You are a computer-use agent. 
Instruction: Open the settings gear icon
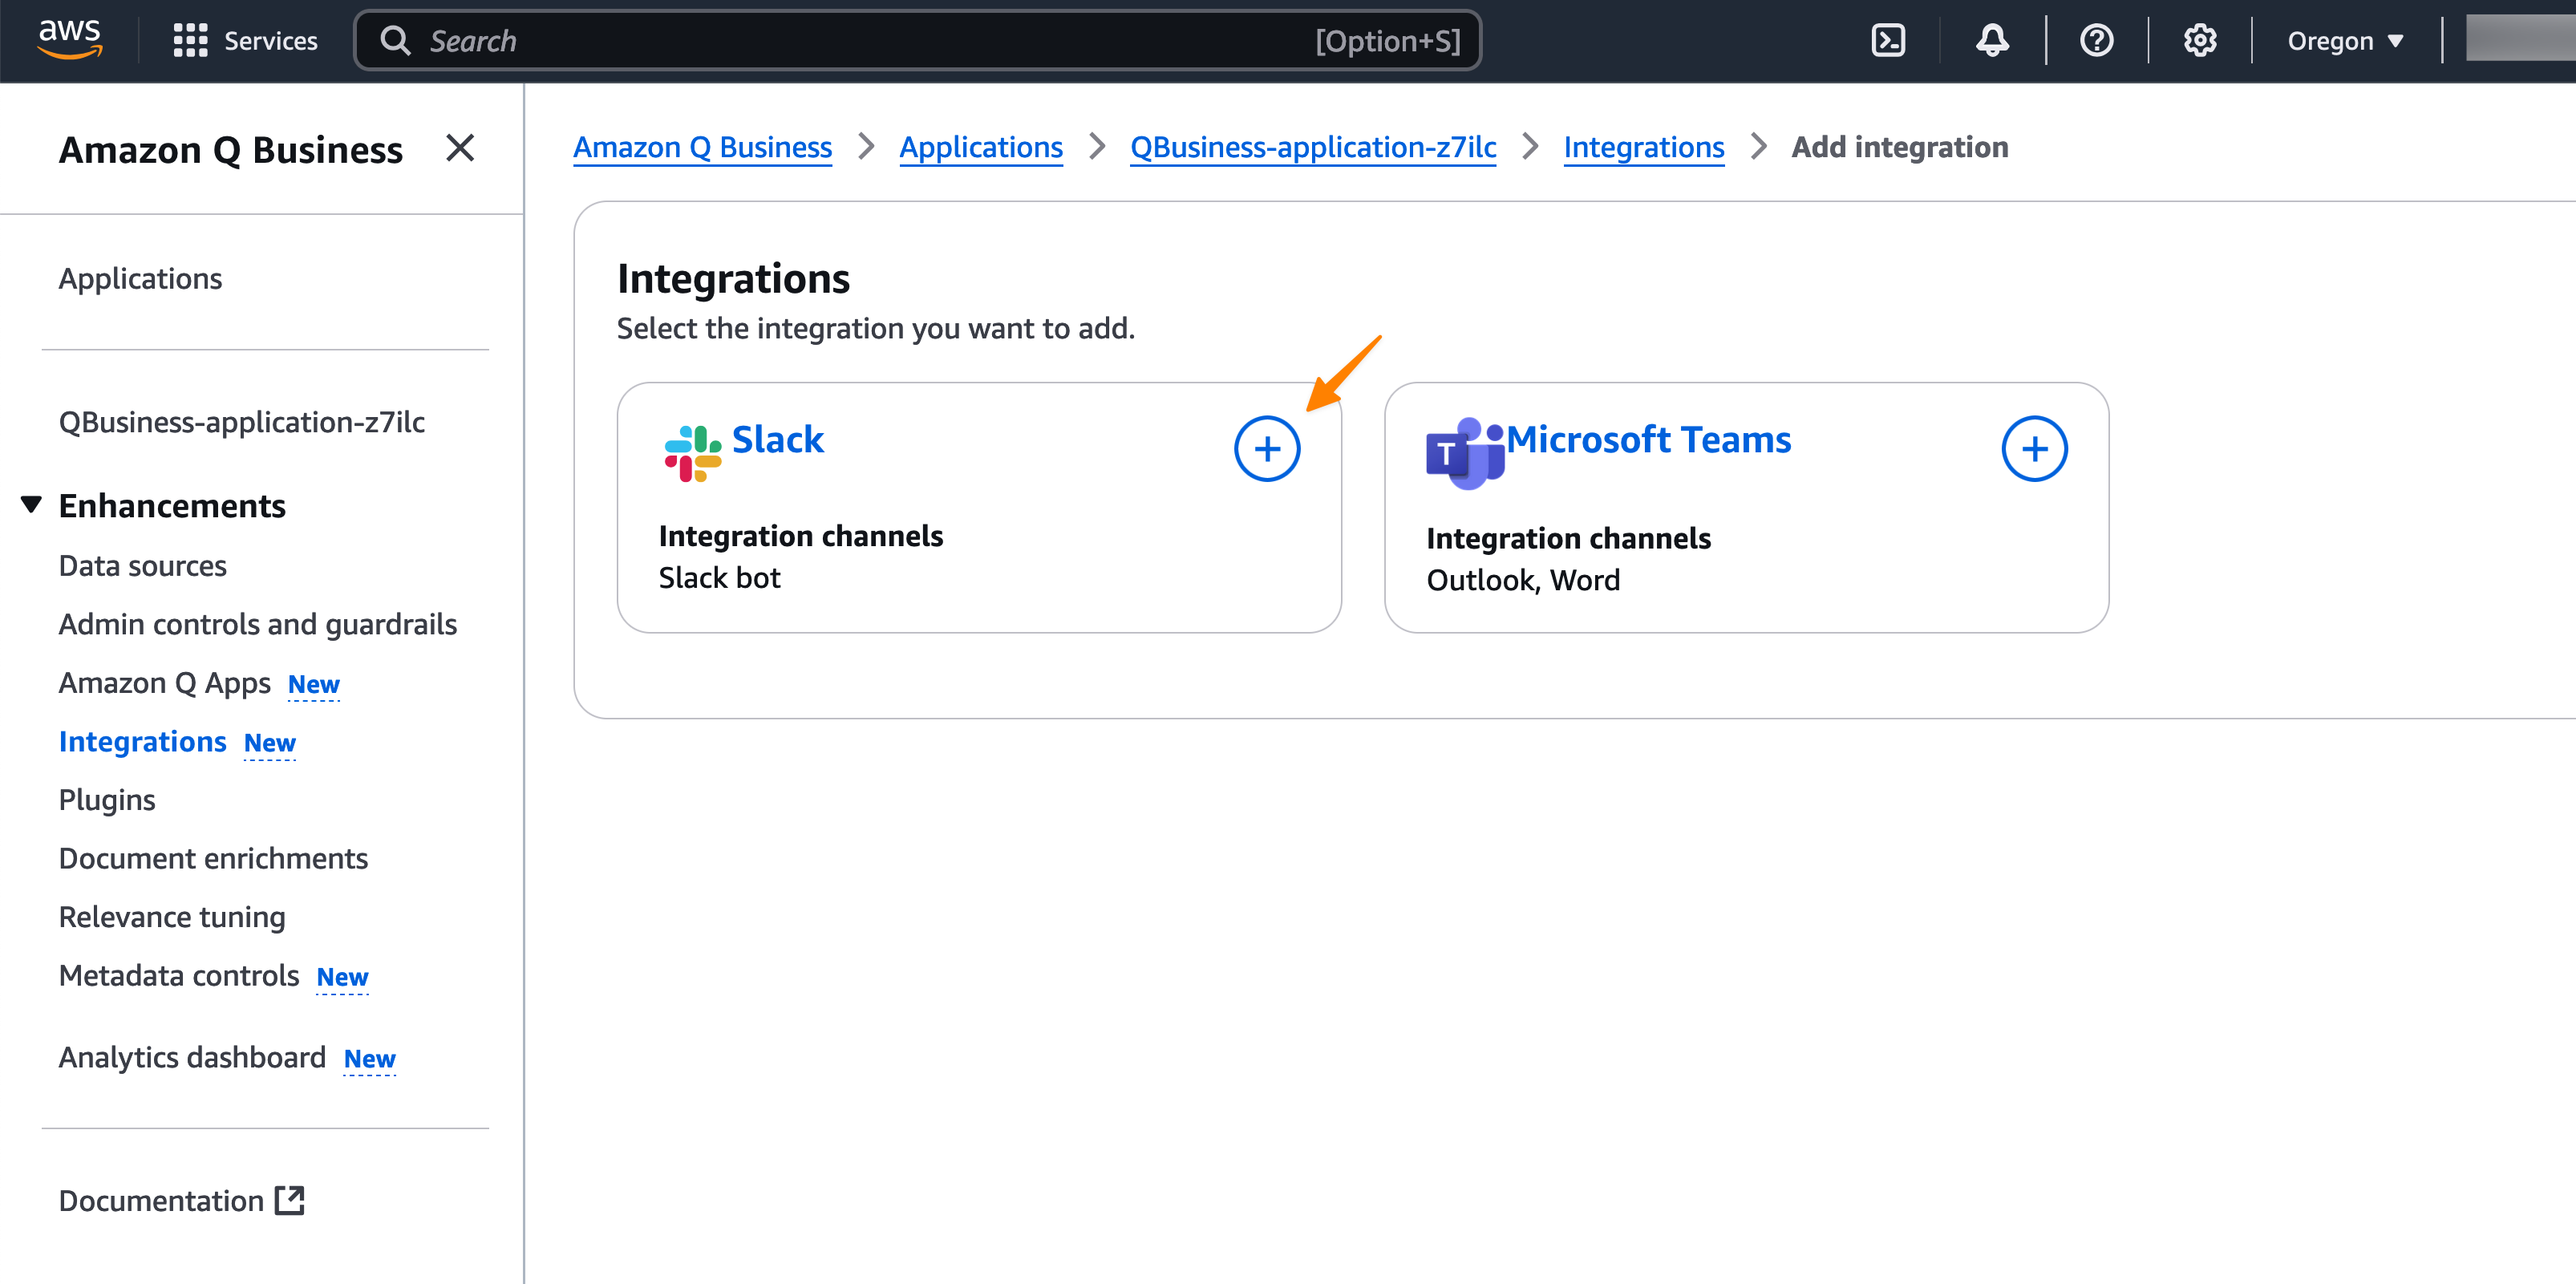(2199, 41)
